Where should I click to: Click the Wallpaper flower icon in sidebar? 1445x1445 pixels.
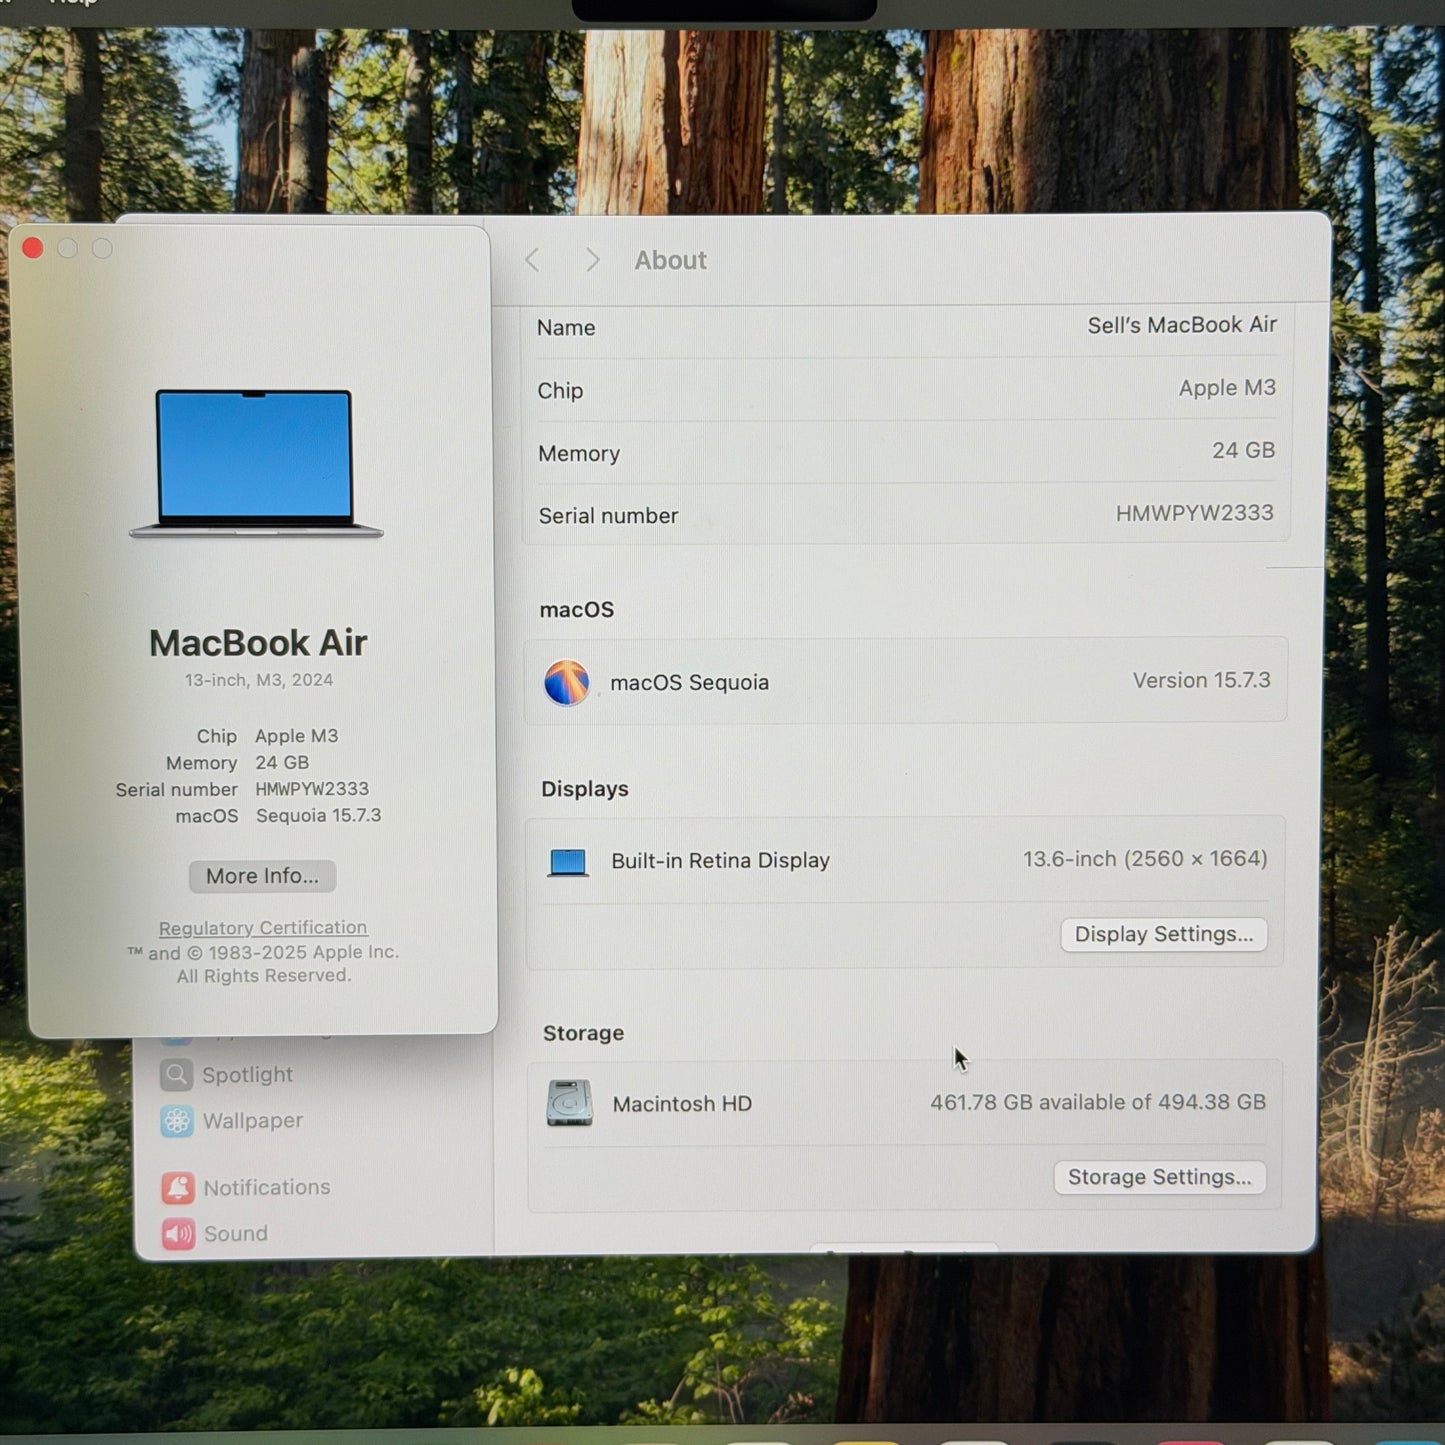click(177, 1121)
